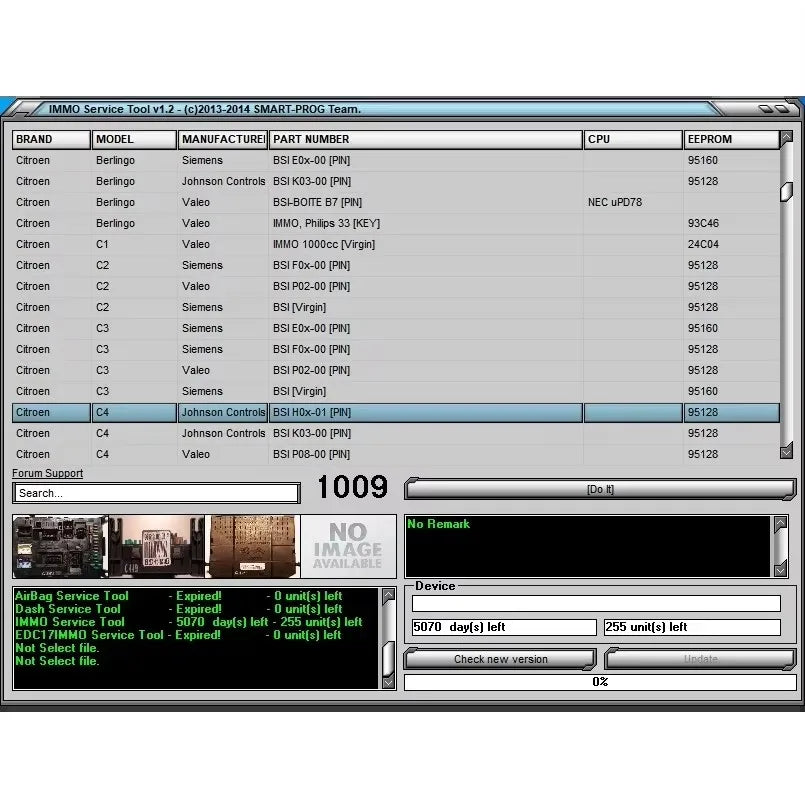Click the second circuit board thumbnail

point(155,546)
